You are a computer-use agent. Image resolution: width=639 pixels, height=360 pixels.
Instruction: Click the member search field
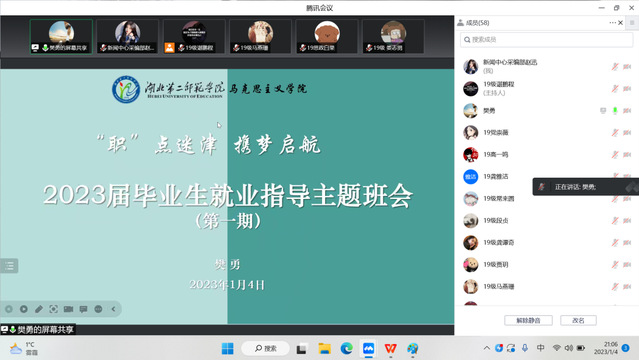[546, 40]
